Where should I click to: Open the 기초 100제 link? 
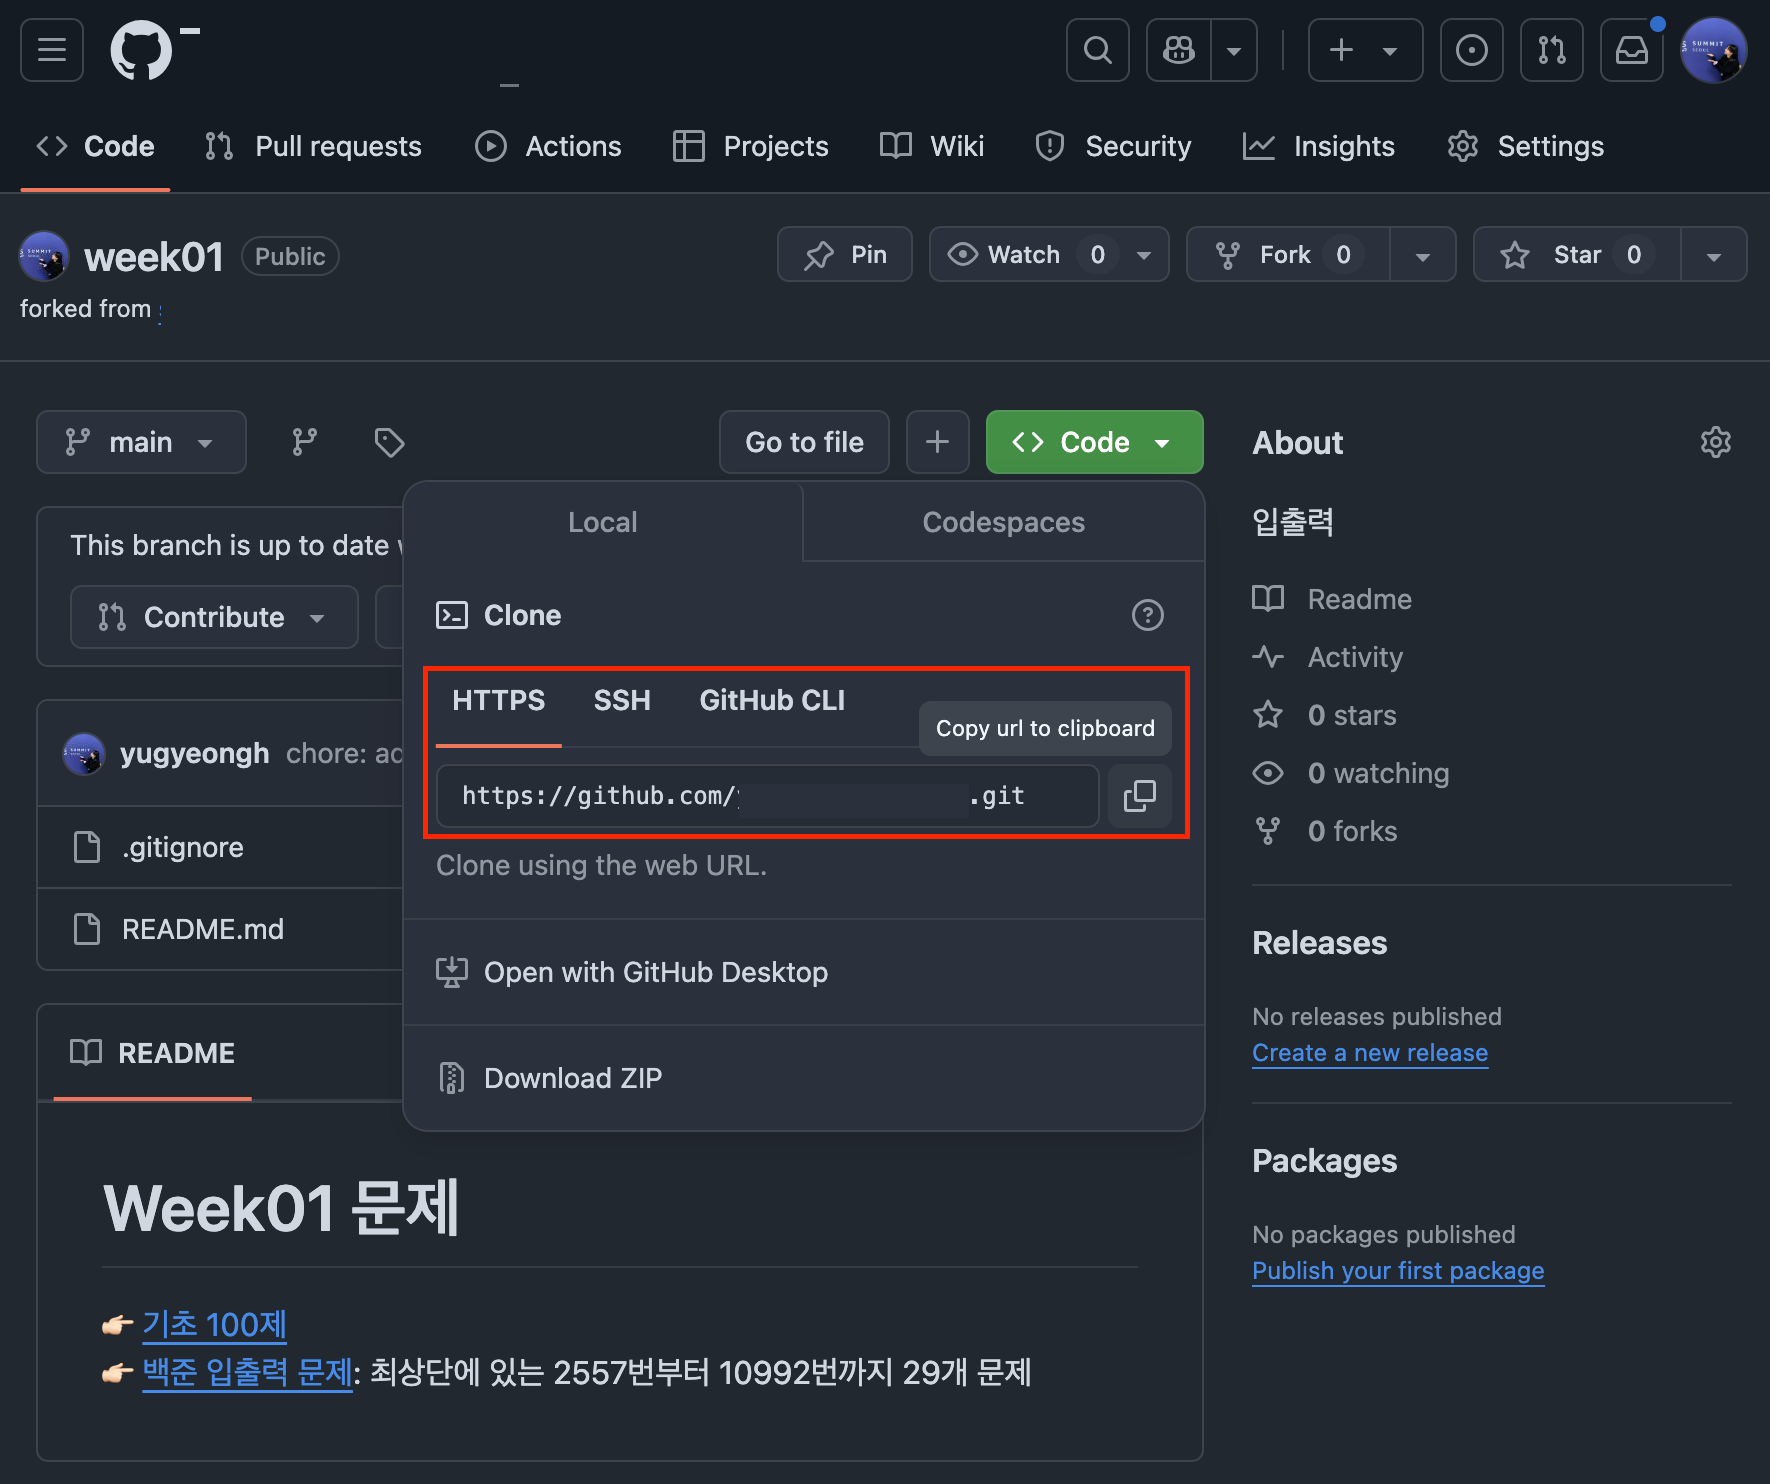pyautogui.click(x=214, y=1324)
